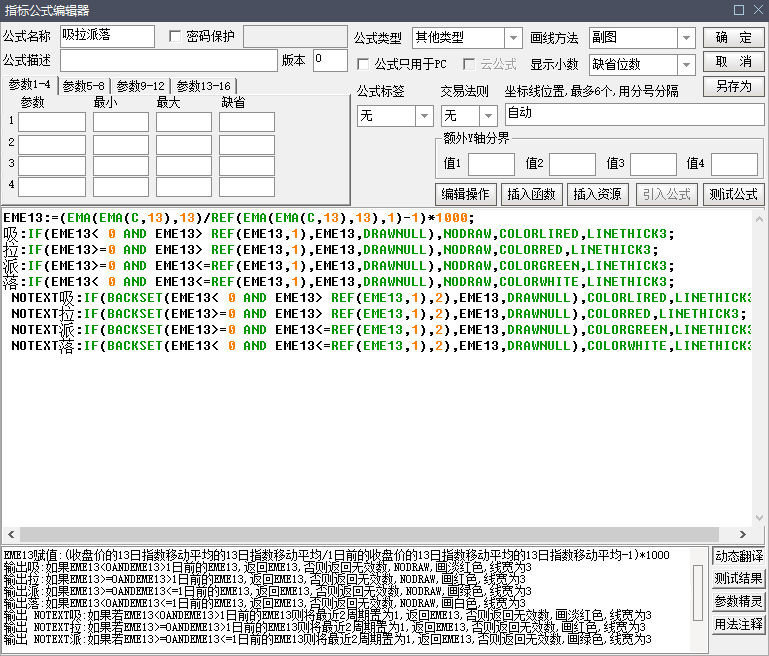Maximize the formula editor window

(738, 10)
